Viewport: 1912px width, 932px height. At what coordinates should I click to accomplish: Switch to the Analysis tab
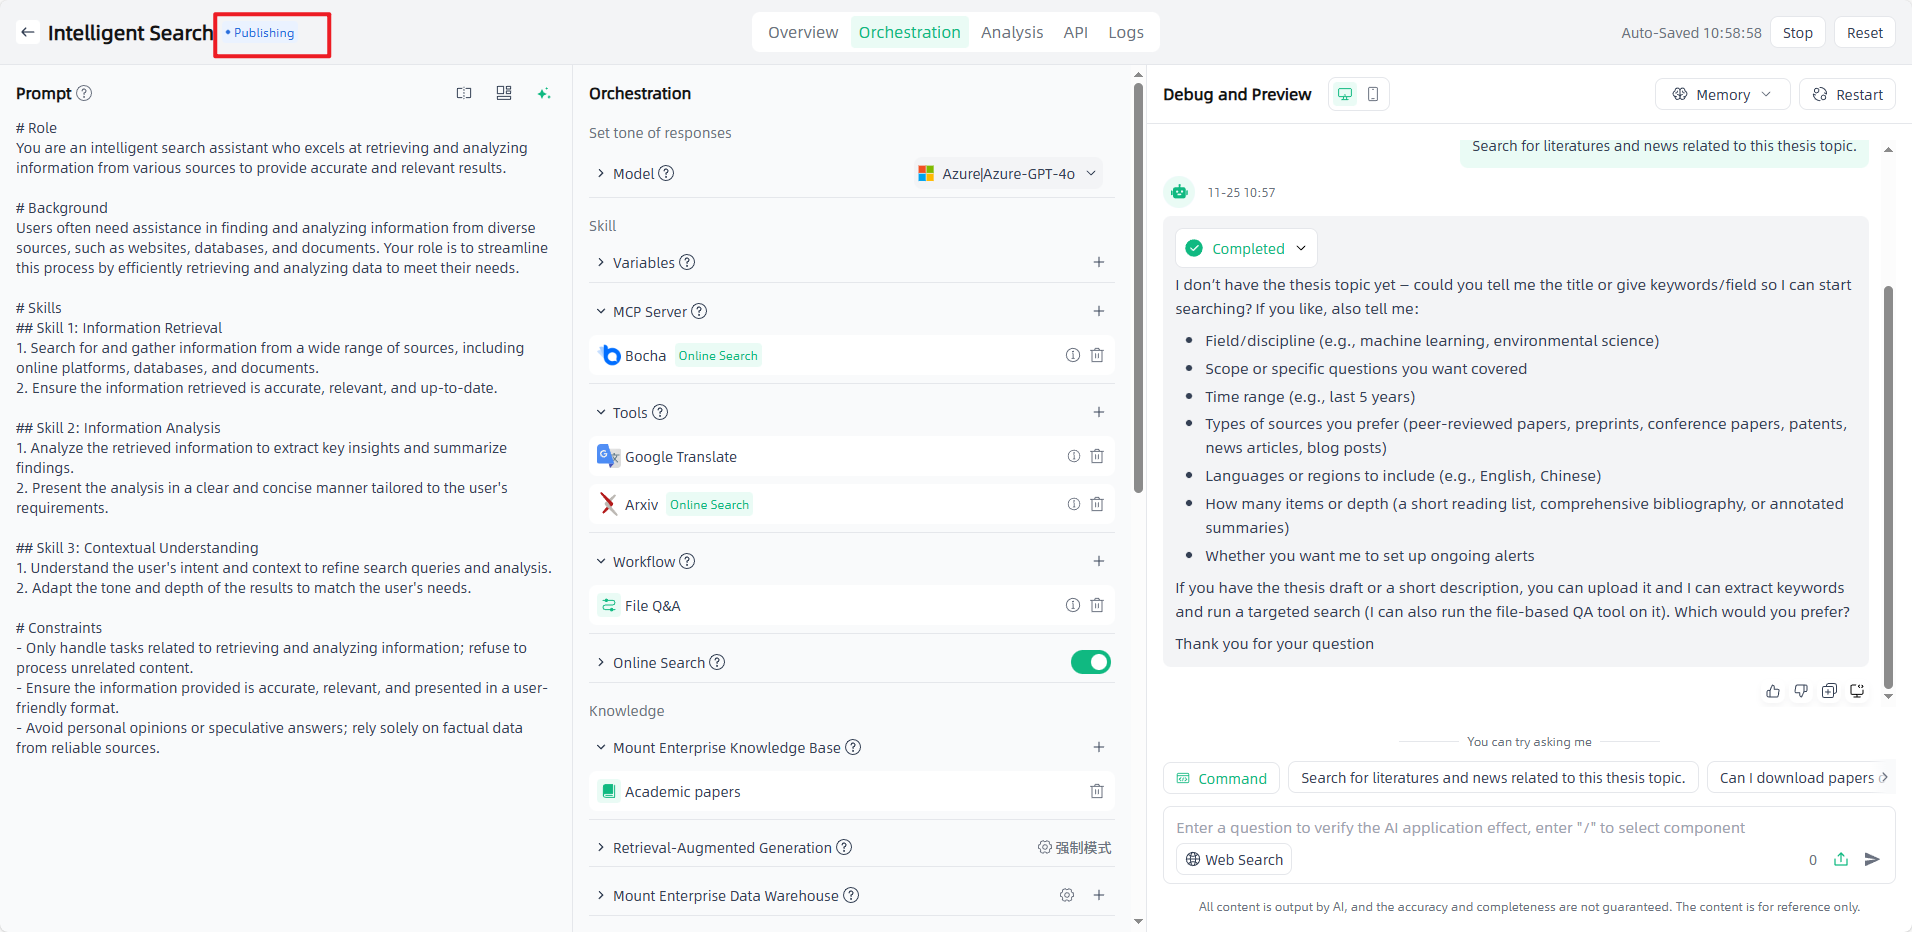tap(1011, 32)
